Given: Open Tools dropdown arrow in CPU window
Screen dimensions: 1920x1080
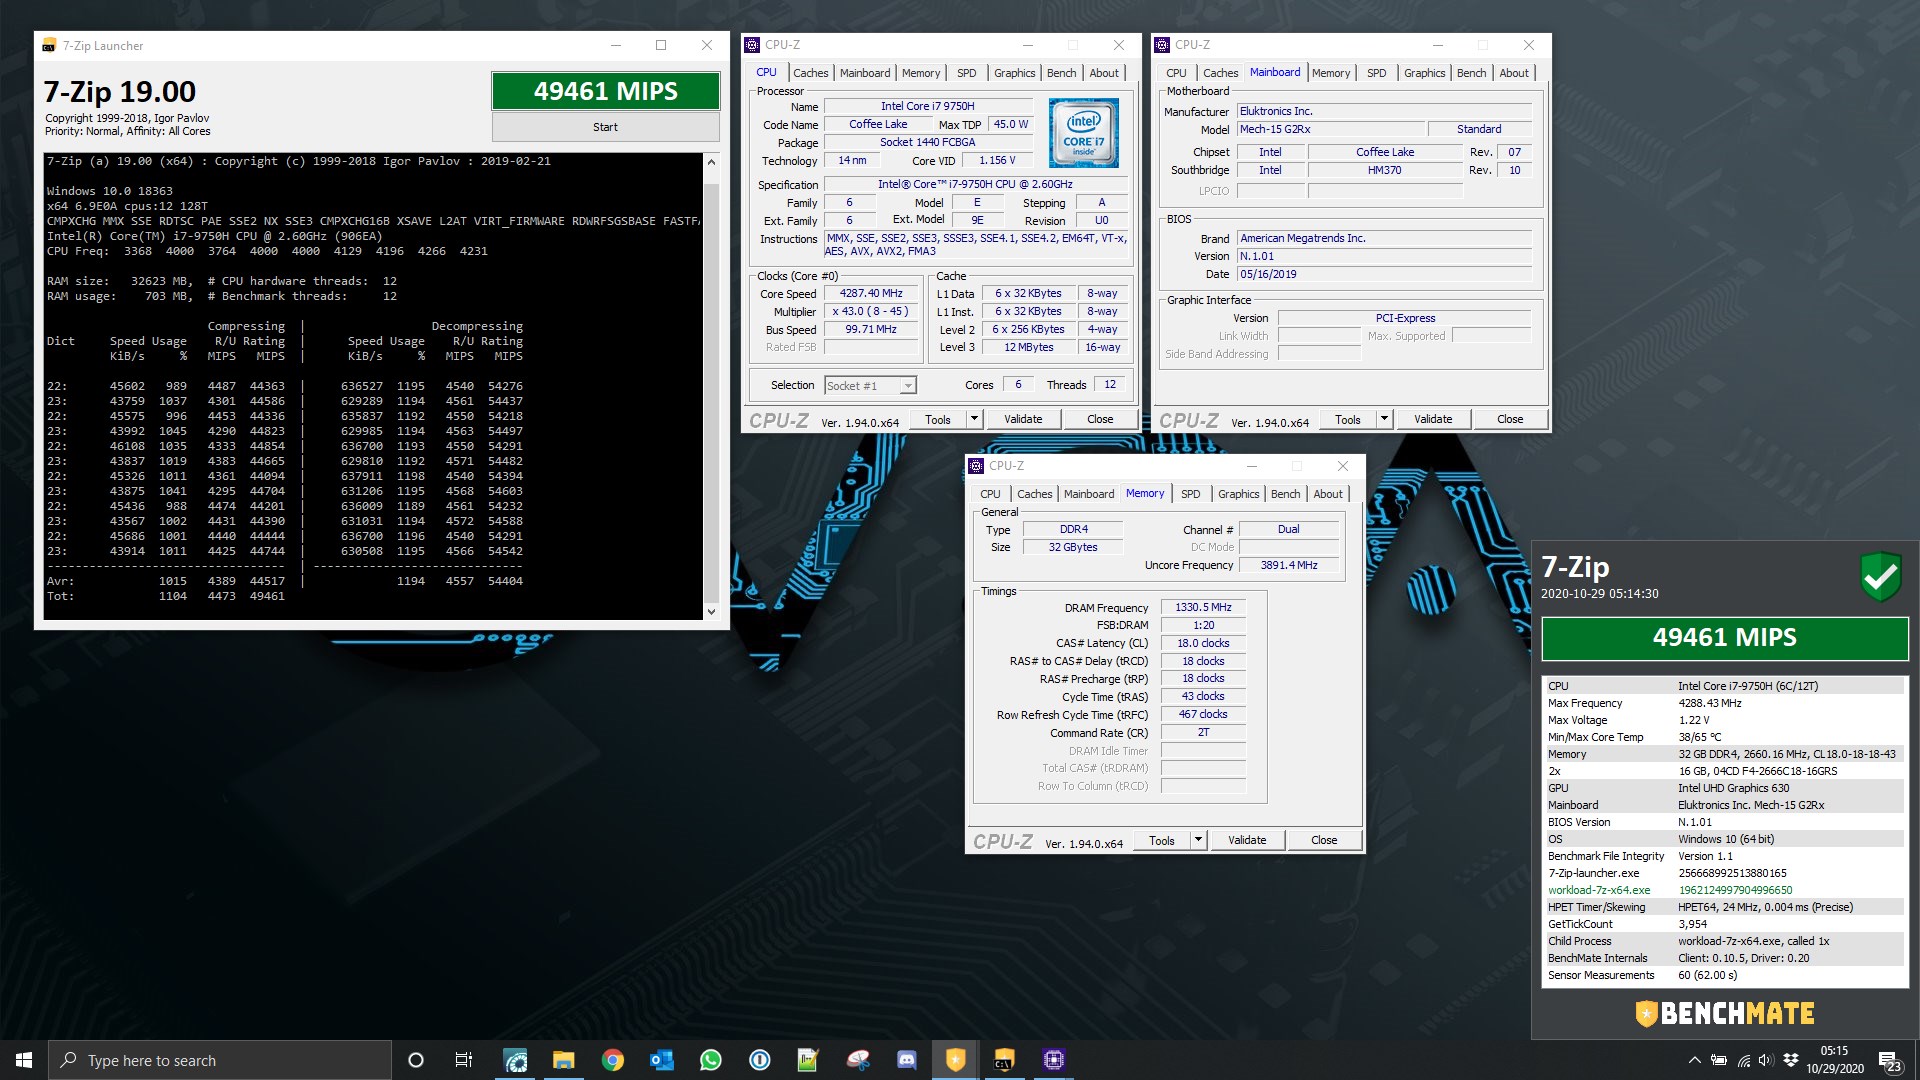Looking at the screenshot, I should pyautogui.click(x=974, y=419).
